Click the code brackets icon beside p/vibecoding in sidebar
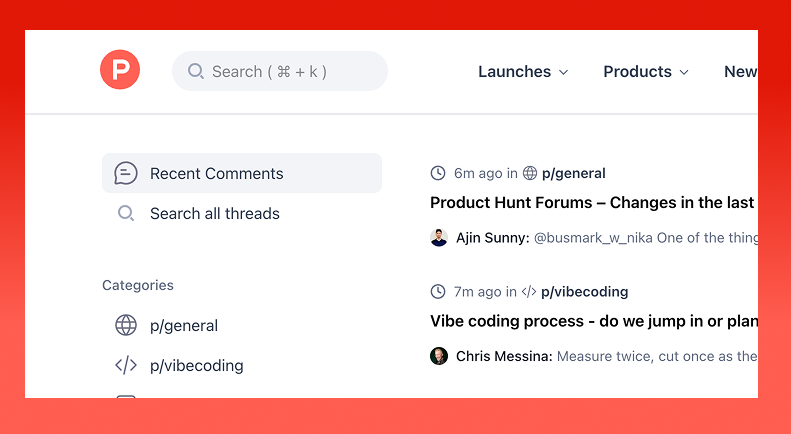The height and width of the screenshot is (434, 791). click(x=126, y=365)
